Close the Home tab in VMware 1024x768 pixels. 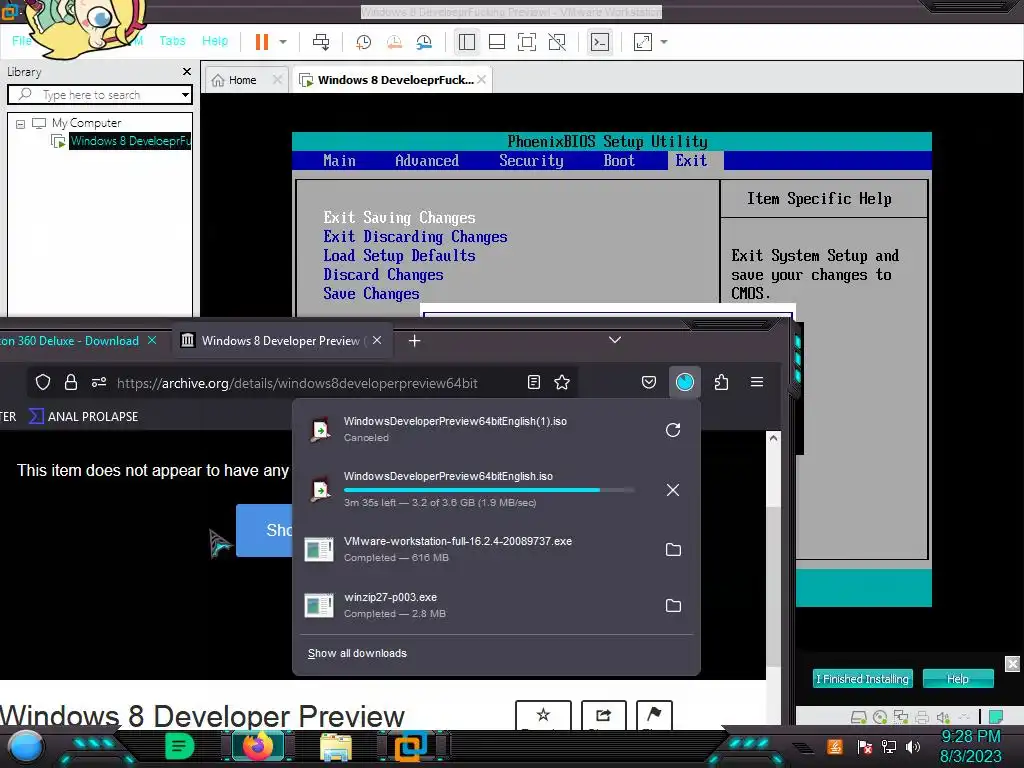tap(277, 80)
